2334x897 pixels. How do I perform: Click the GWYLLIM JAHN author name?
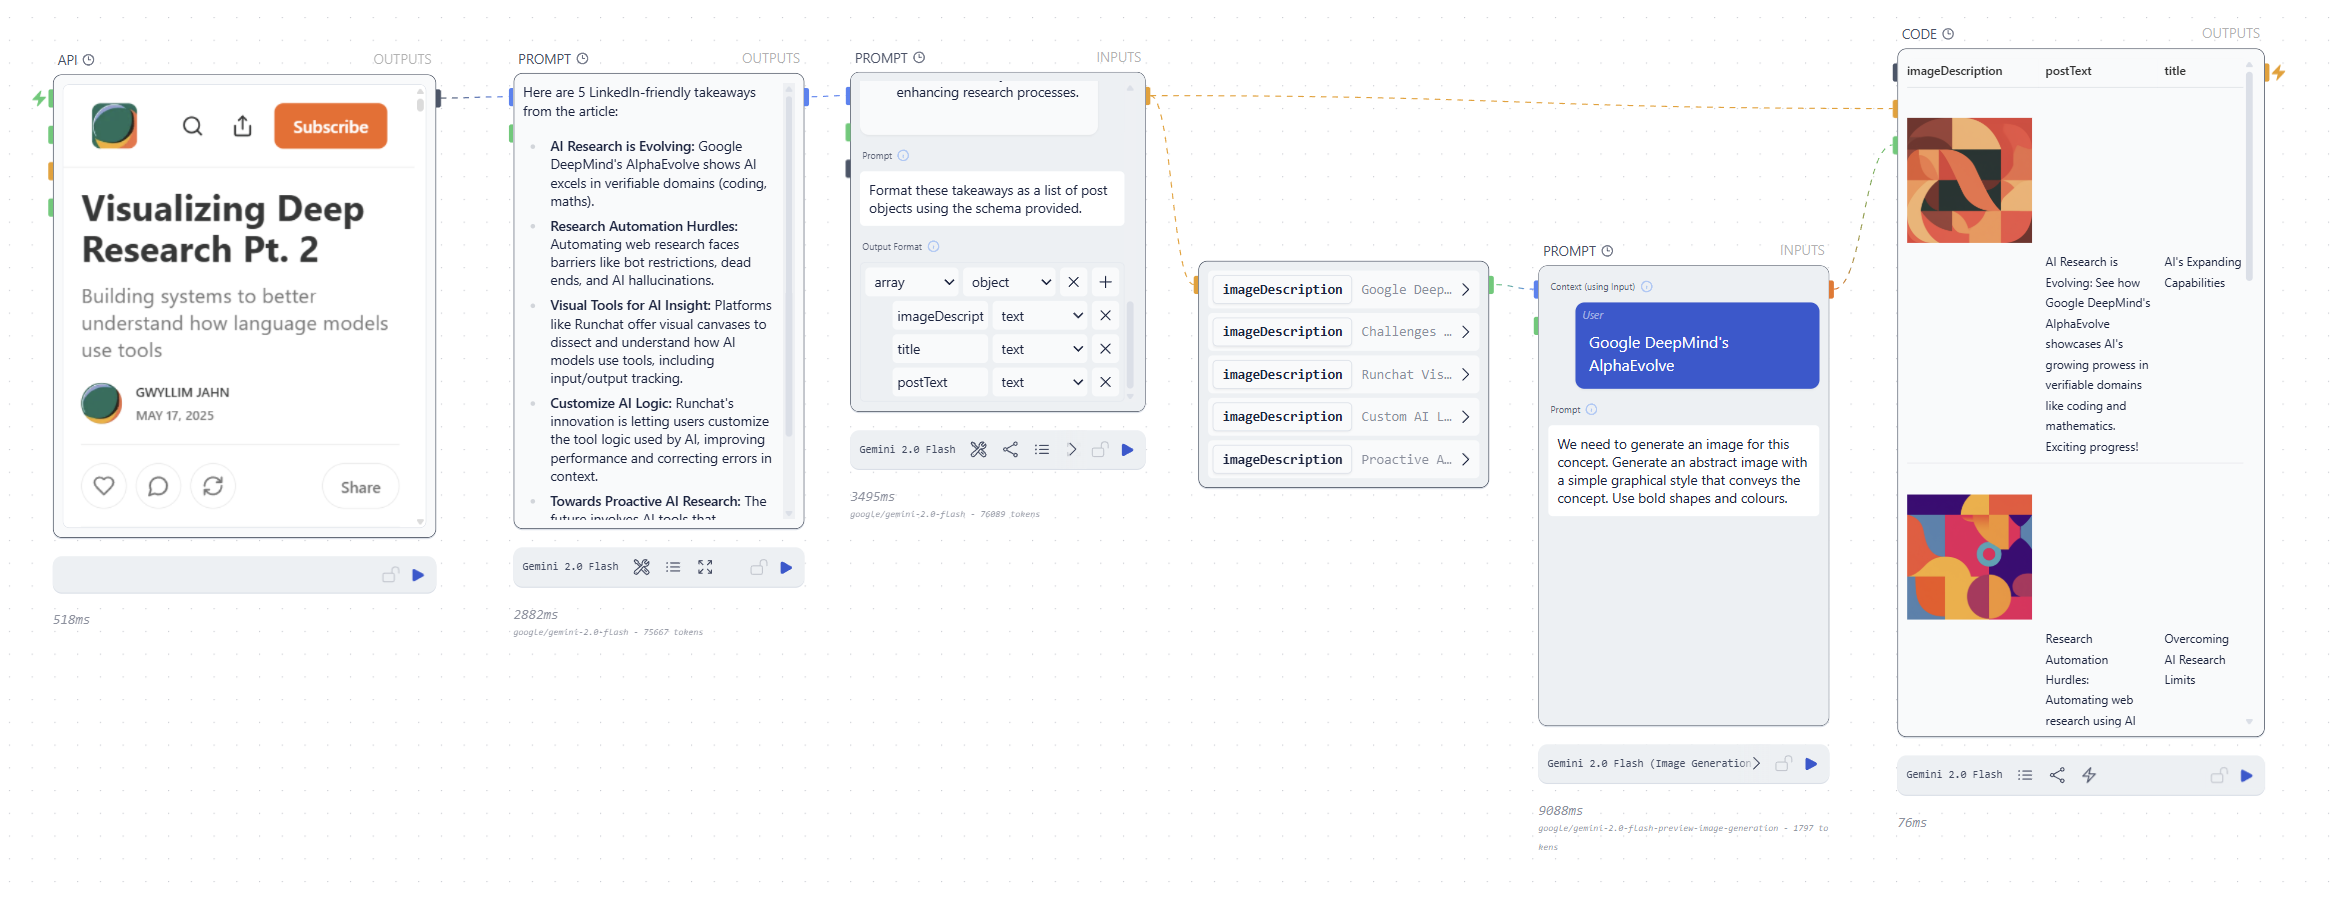pyautogui.click(x=183, y=393)
